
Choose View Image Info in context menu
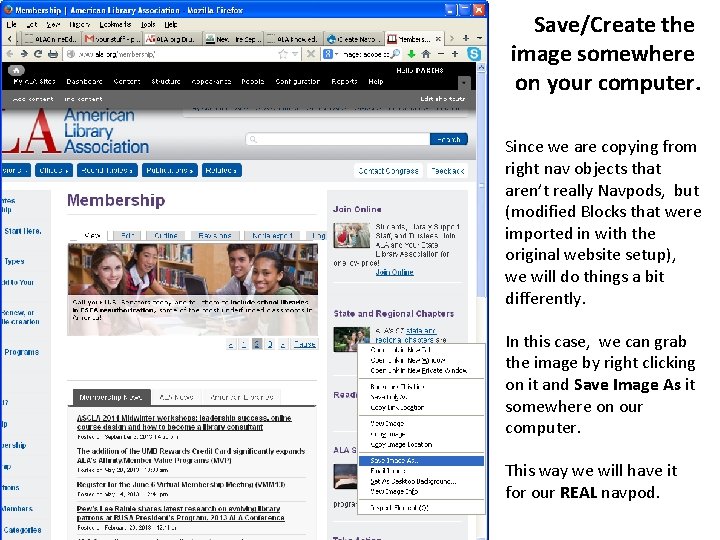click(x=421, y=492)
